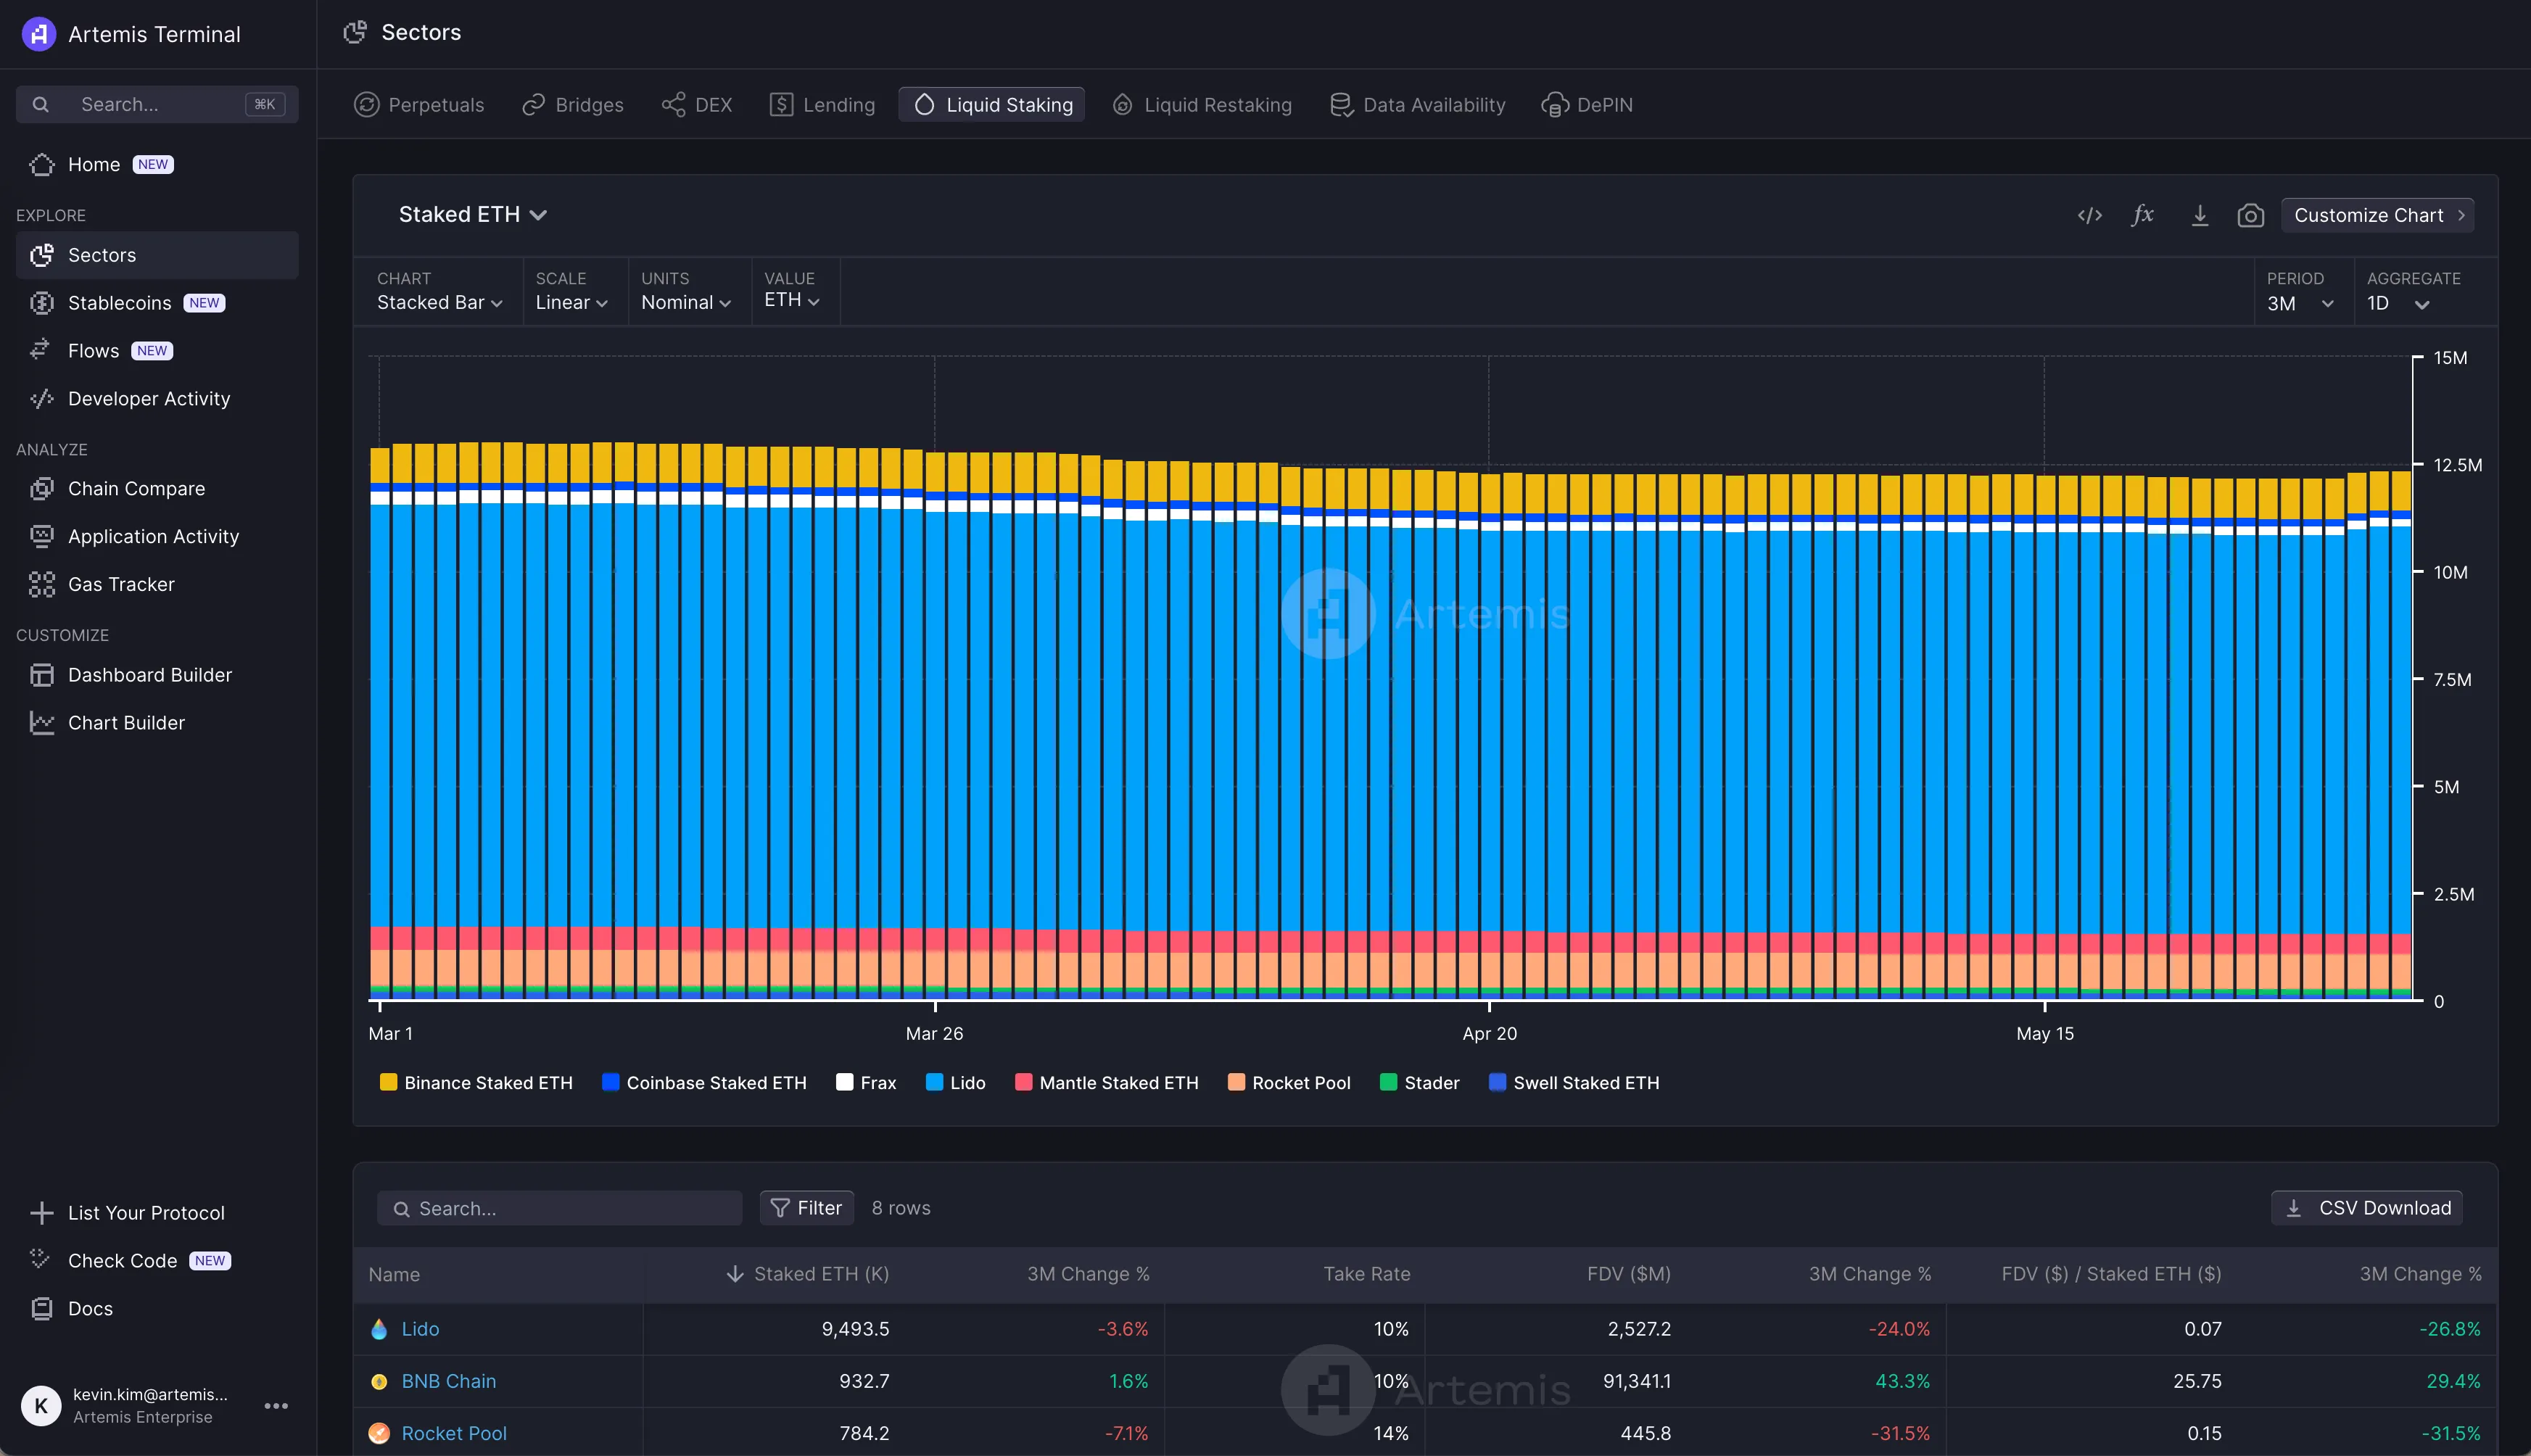
Task: Click the BNB Chain coin icon in table
Action: 379,1382
